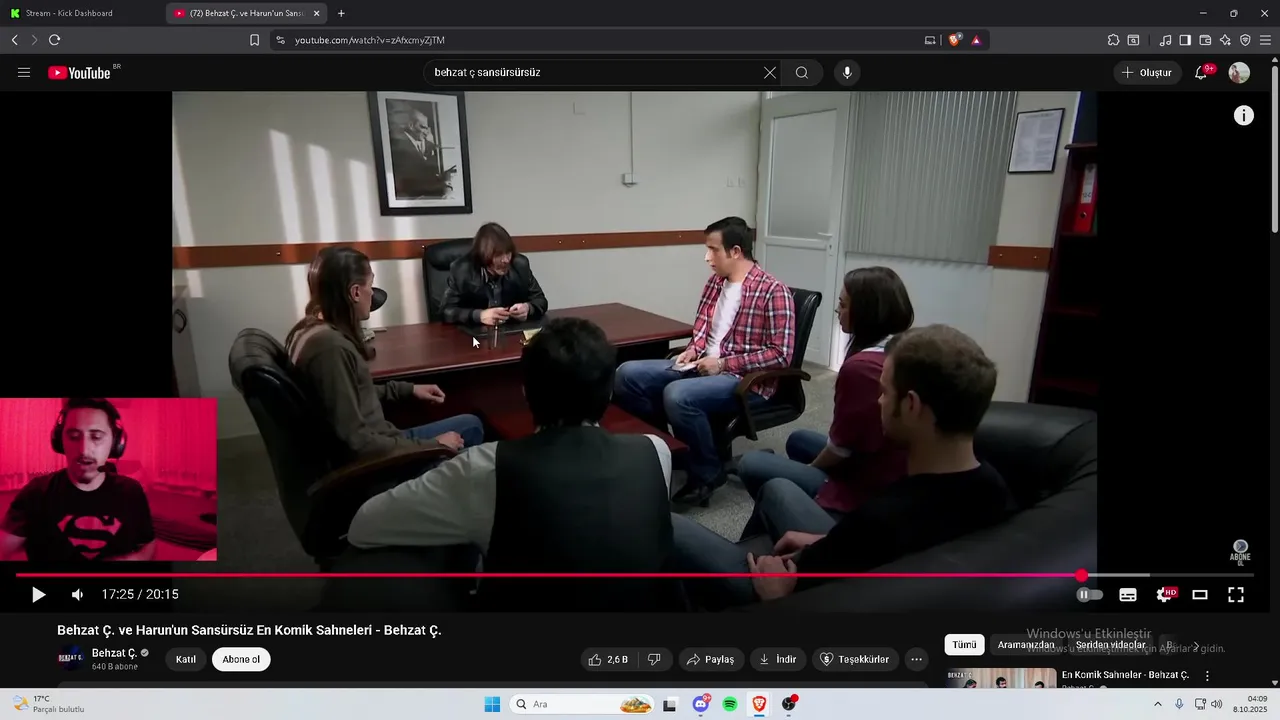1280x720 pixels.
Task: Open Spotify from the taskbar
Action: point(730,704)
